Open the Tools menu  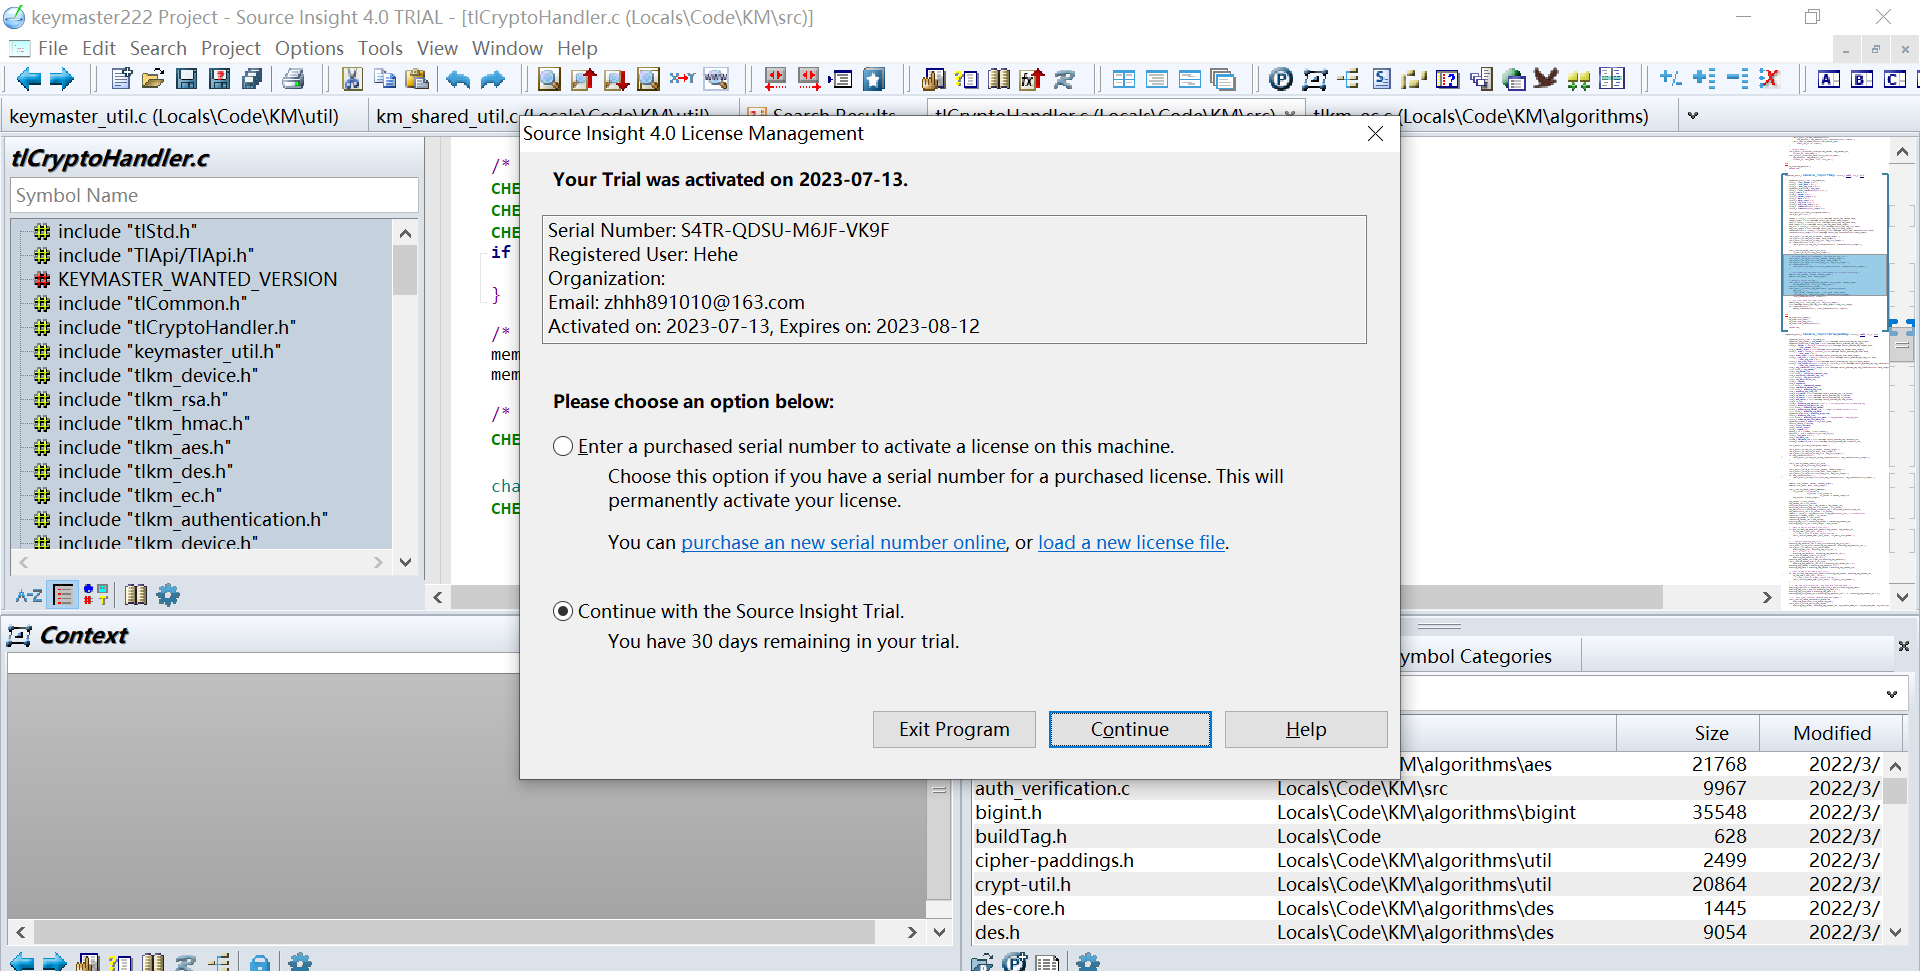point(380,48)
